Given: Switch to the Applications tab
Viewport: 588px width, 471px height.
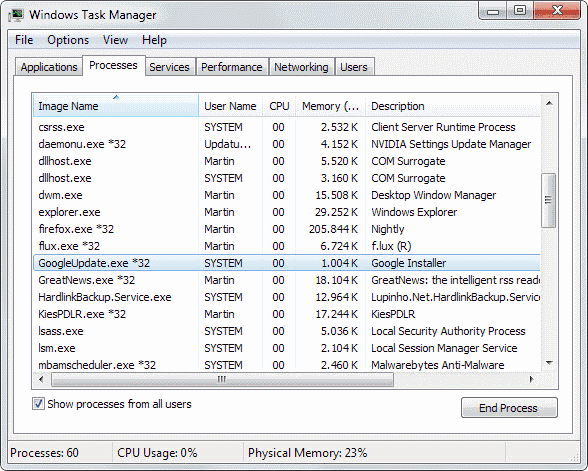Looking at the screenshot, I should [49, 67].
